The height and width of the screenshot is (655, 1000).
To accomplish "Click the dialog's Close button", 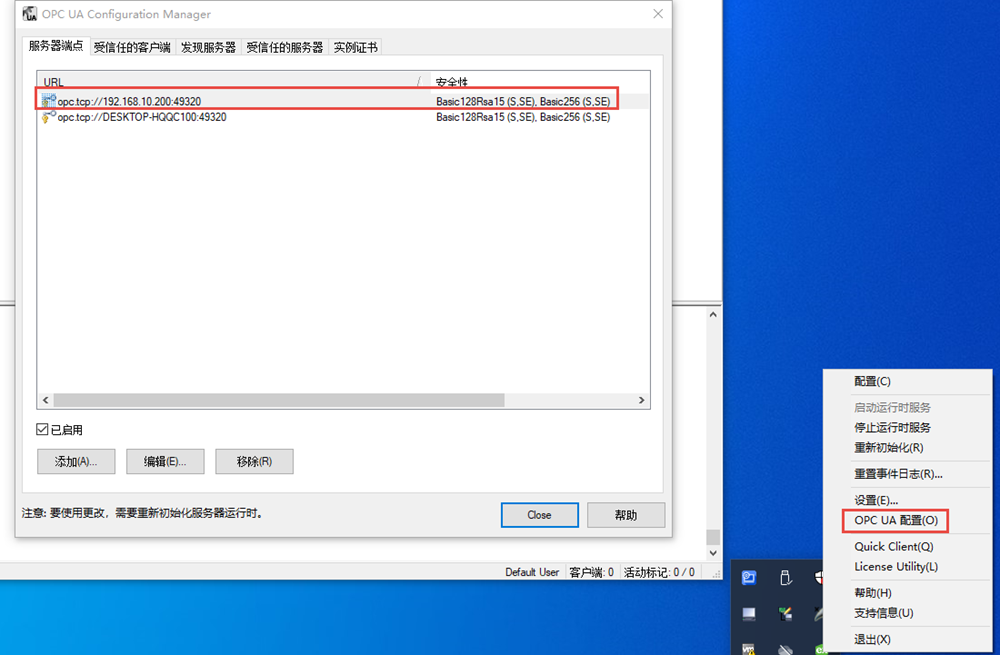I will tap(540, 515).
